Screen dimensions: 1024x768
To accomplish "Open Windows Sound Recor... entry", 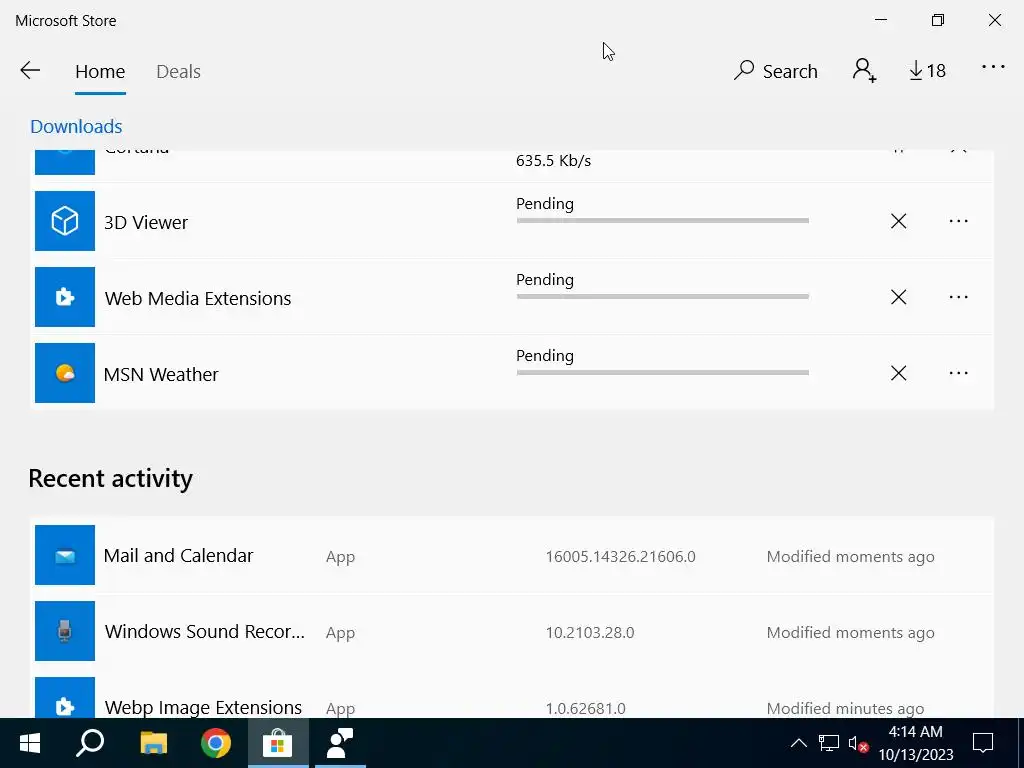I will (x=512, y=631).
